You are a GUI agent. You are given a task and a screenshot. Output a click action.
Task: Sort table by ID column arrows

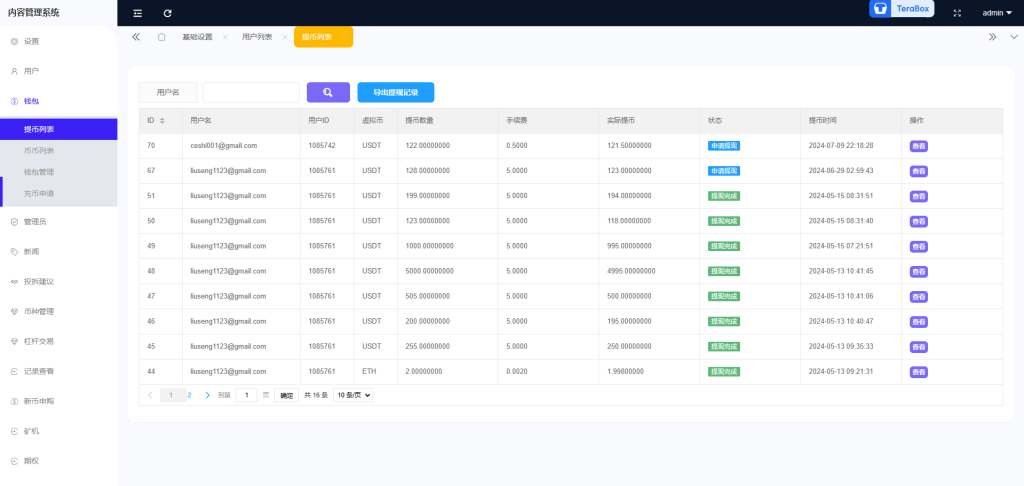[x=162, y=121]
